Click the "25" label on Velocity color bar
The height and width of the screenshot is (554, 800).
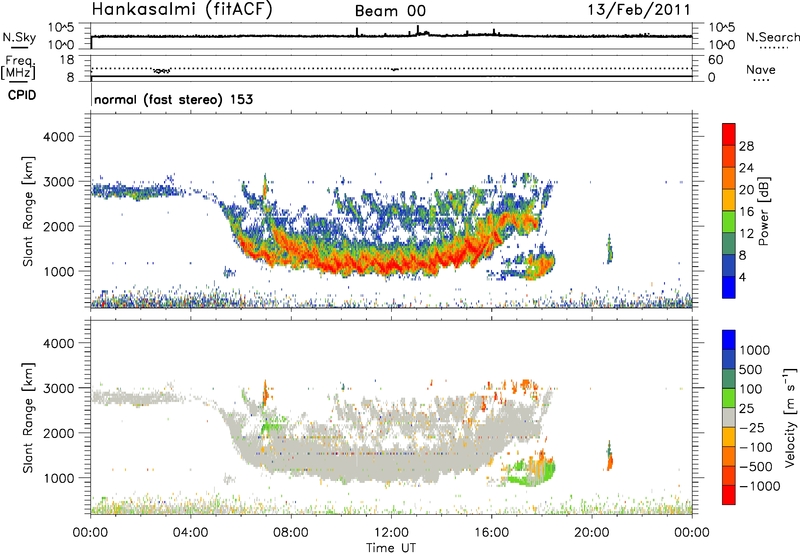tap(747, 409)
